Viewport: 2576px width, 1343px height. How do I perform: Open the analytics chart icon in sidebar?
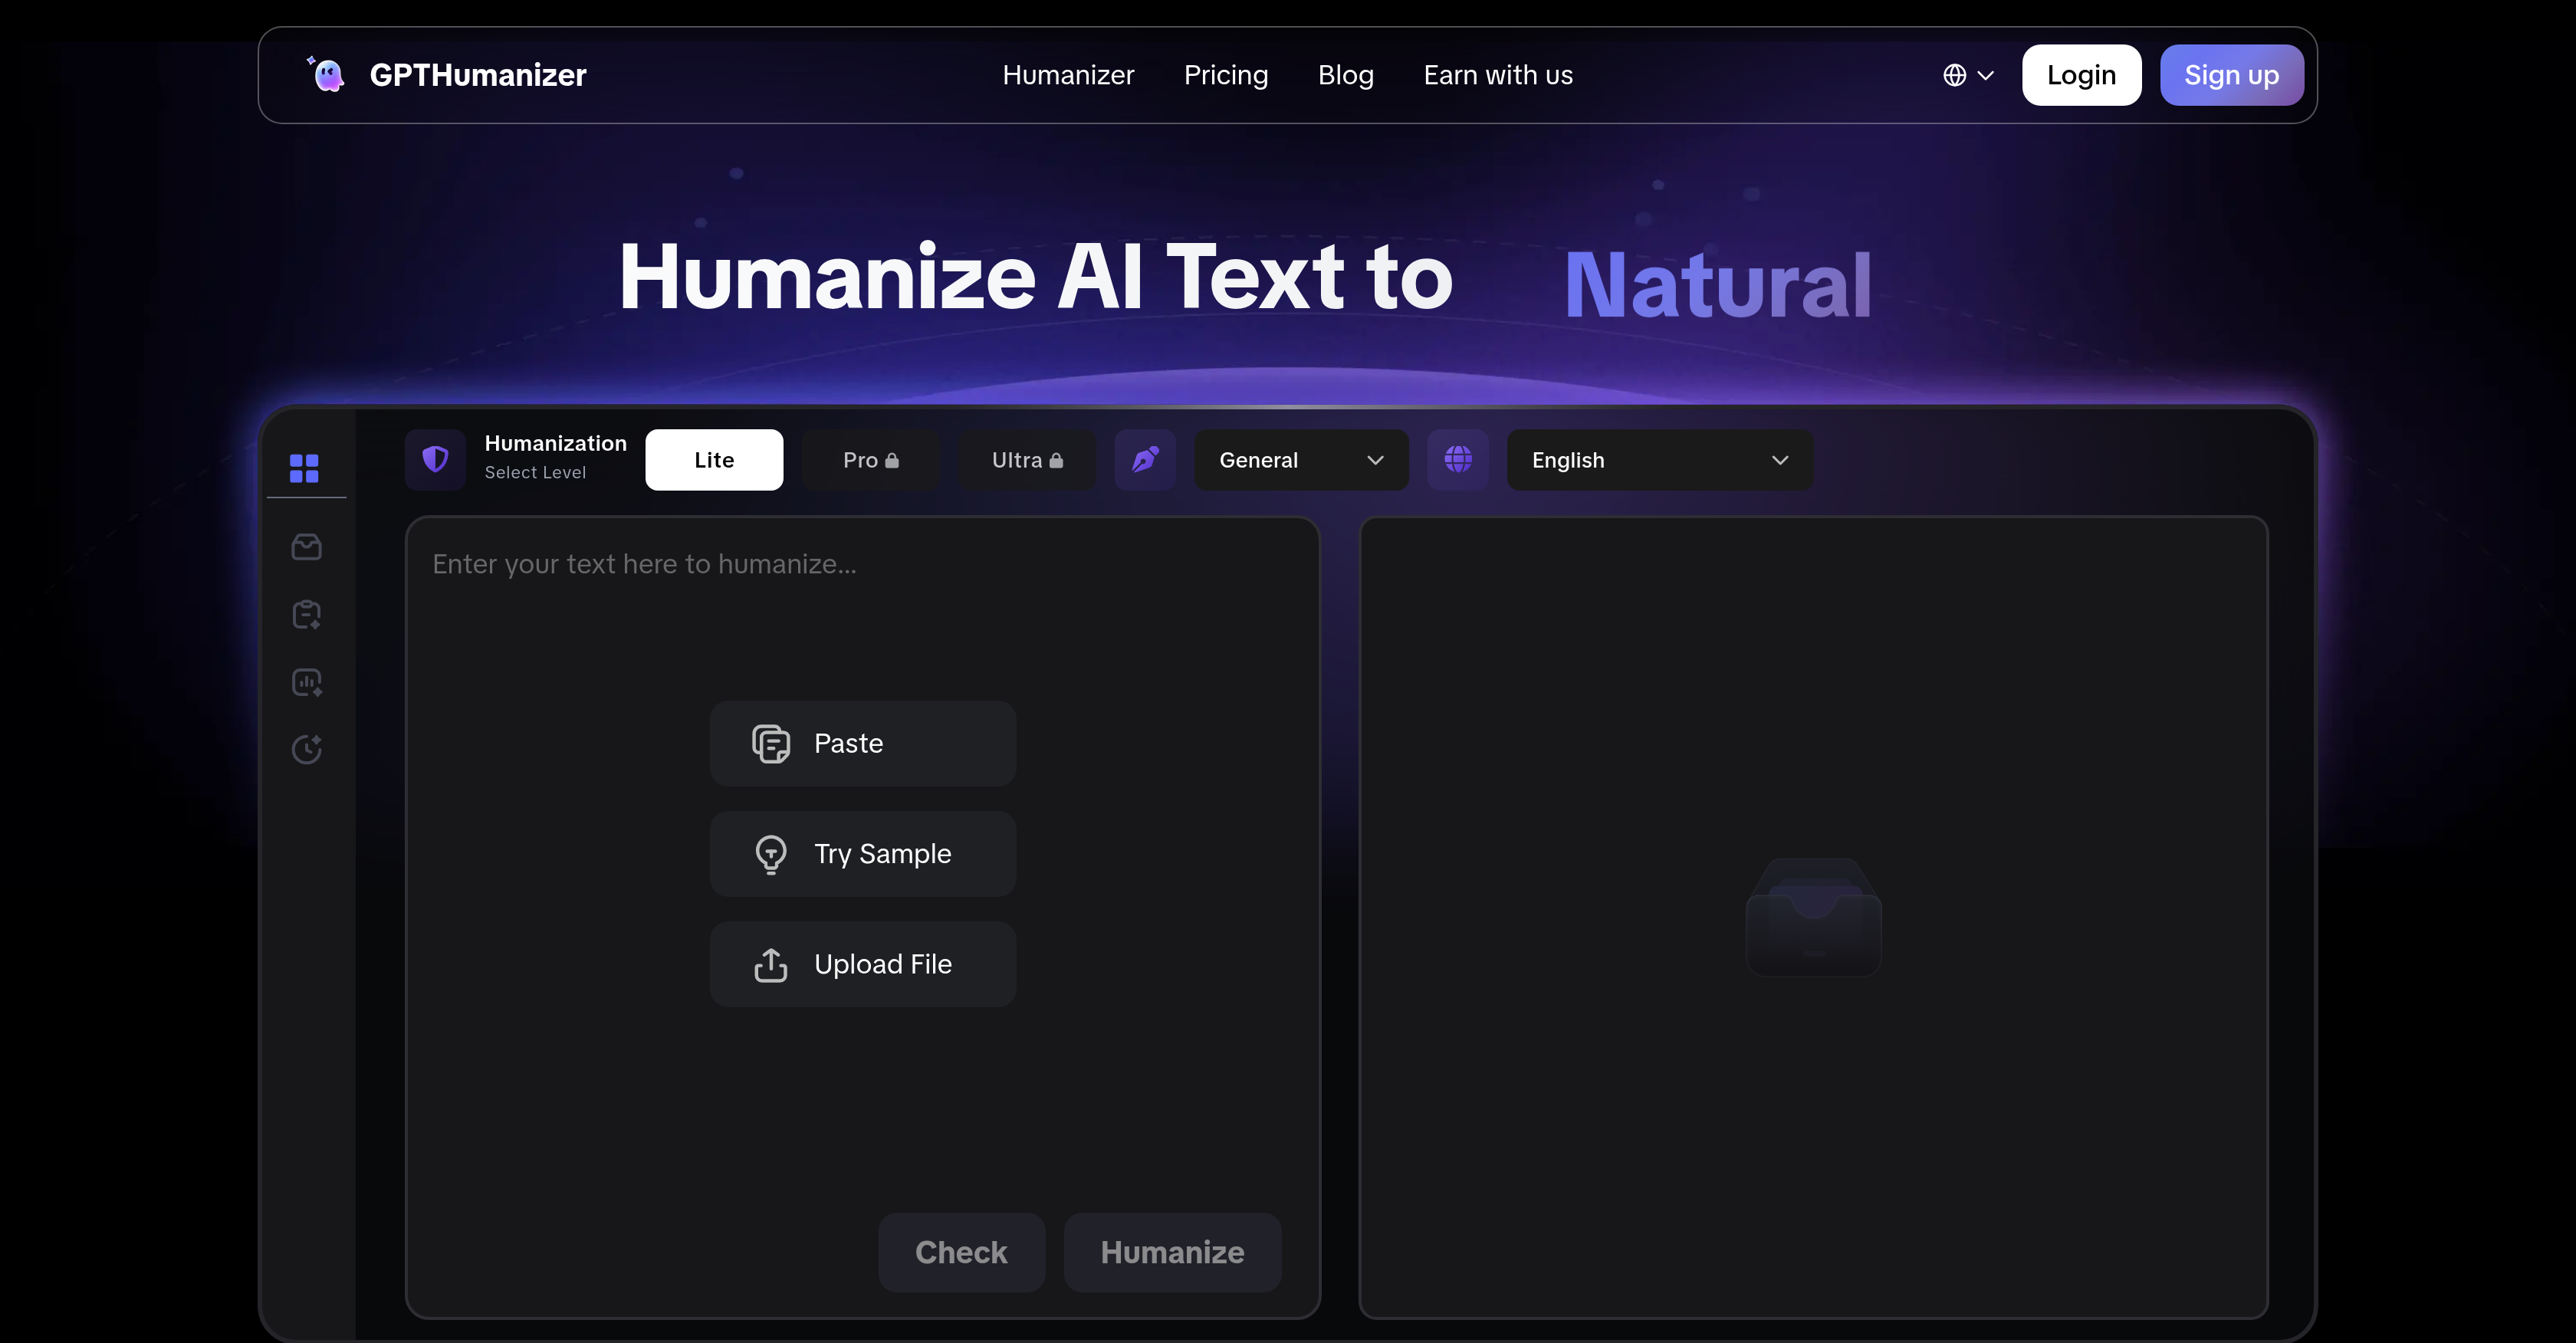(306, 681)
